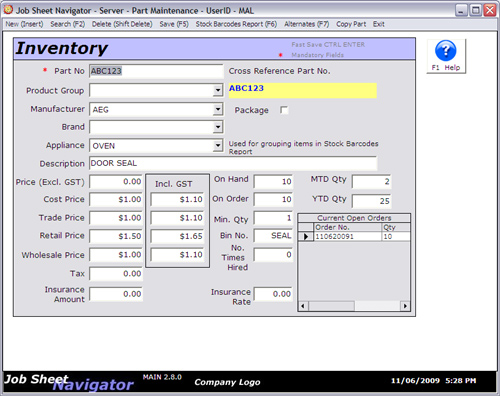
Task: Click the Retail Price $1.50 field
Action: click(x=116, y=236)
